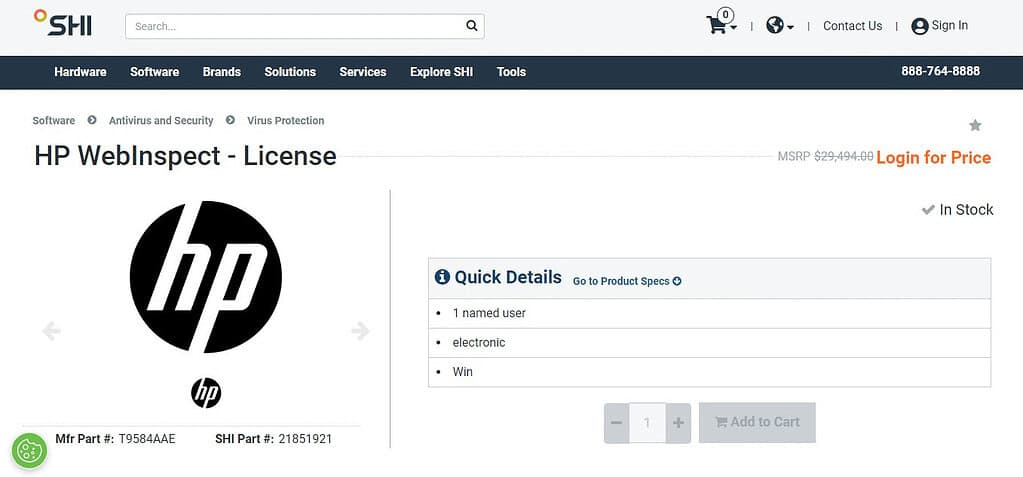Click the Quick Details info icon
The width and height of the screenshot is (1023, 477).
click(442, 277)
